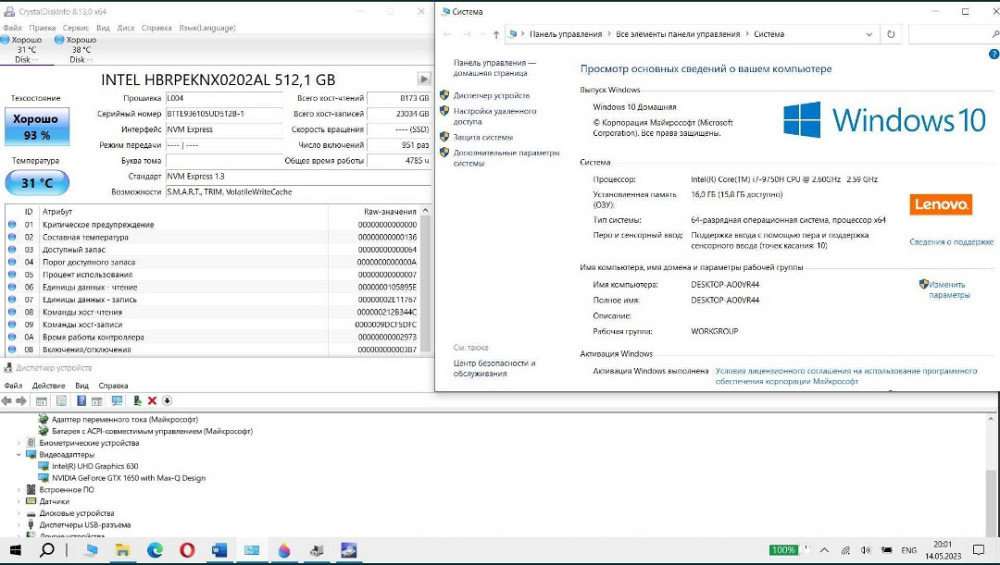
Task: Click the taskbar search magnifier
Action: coord(47,550)
